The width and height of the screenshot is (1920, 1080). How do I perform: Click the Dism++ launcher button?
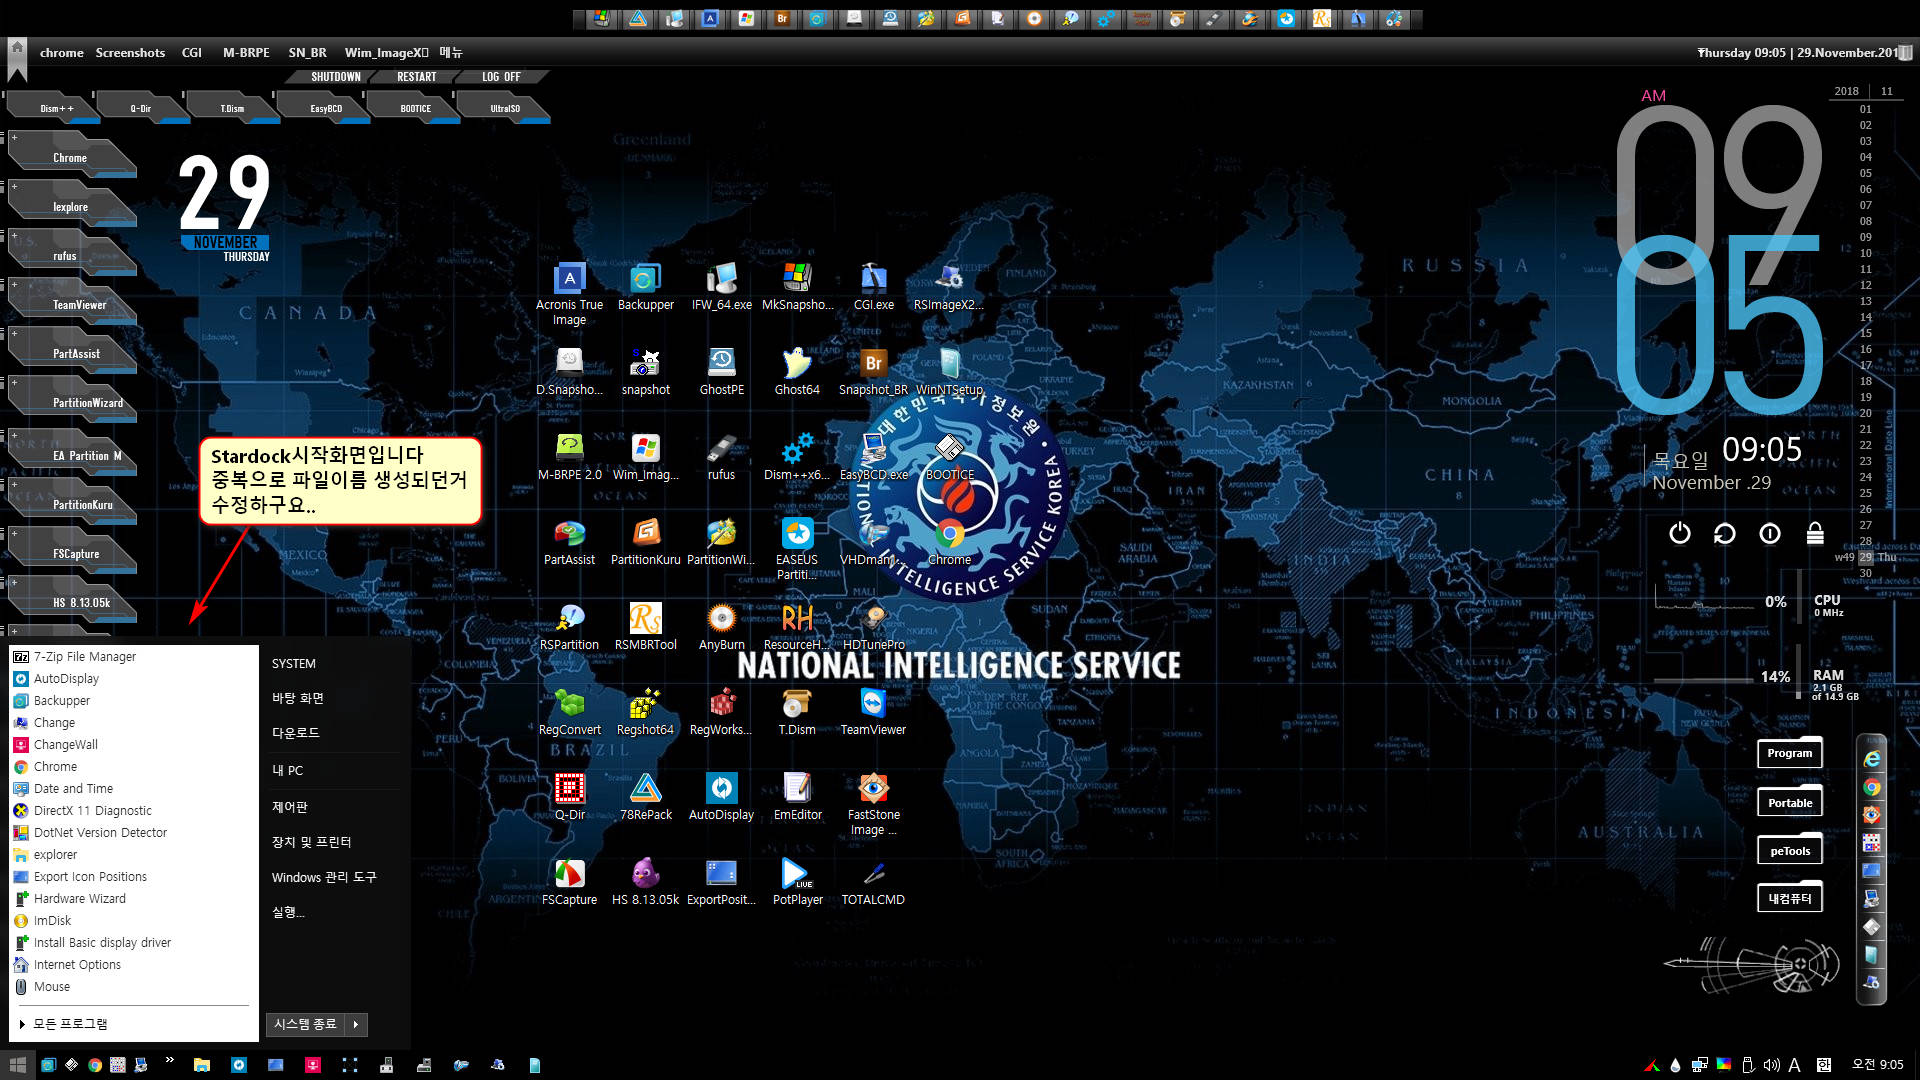pos(55,108)
